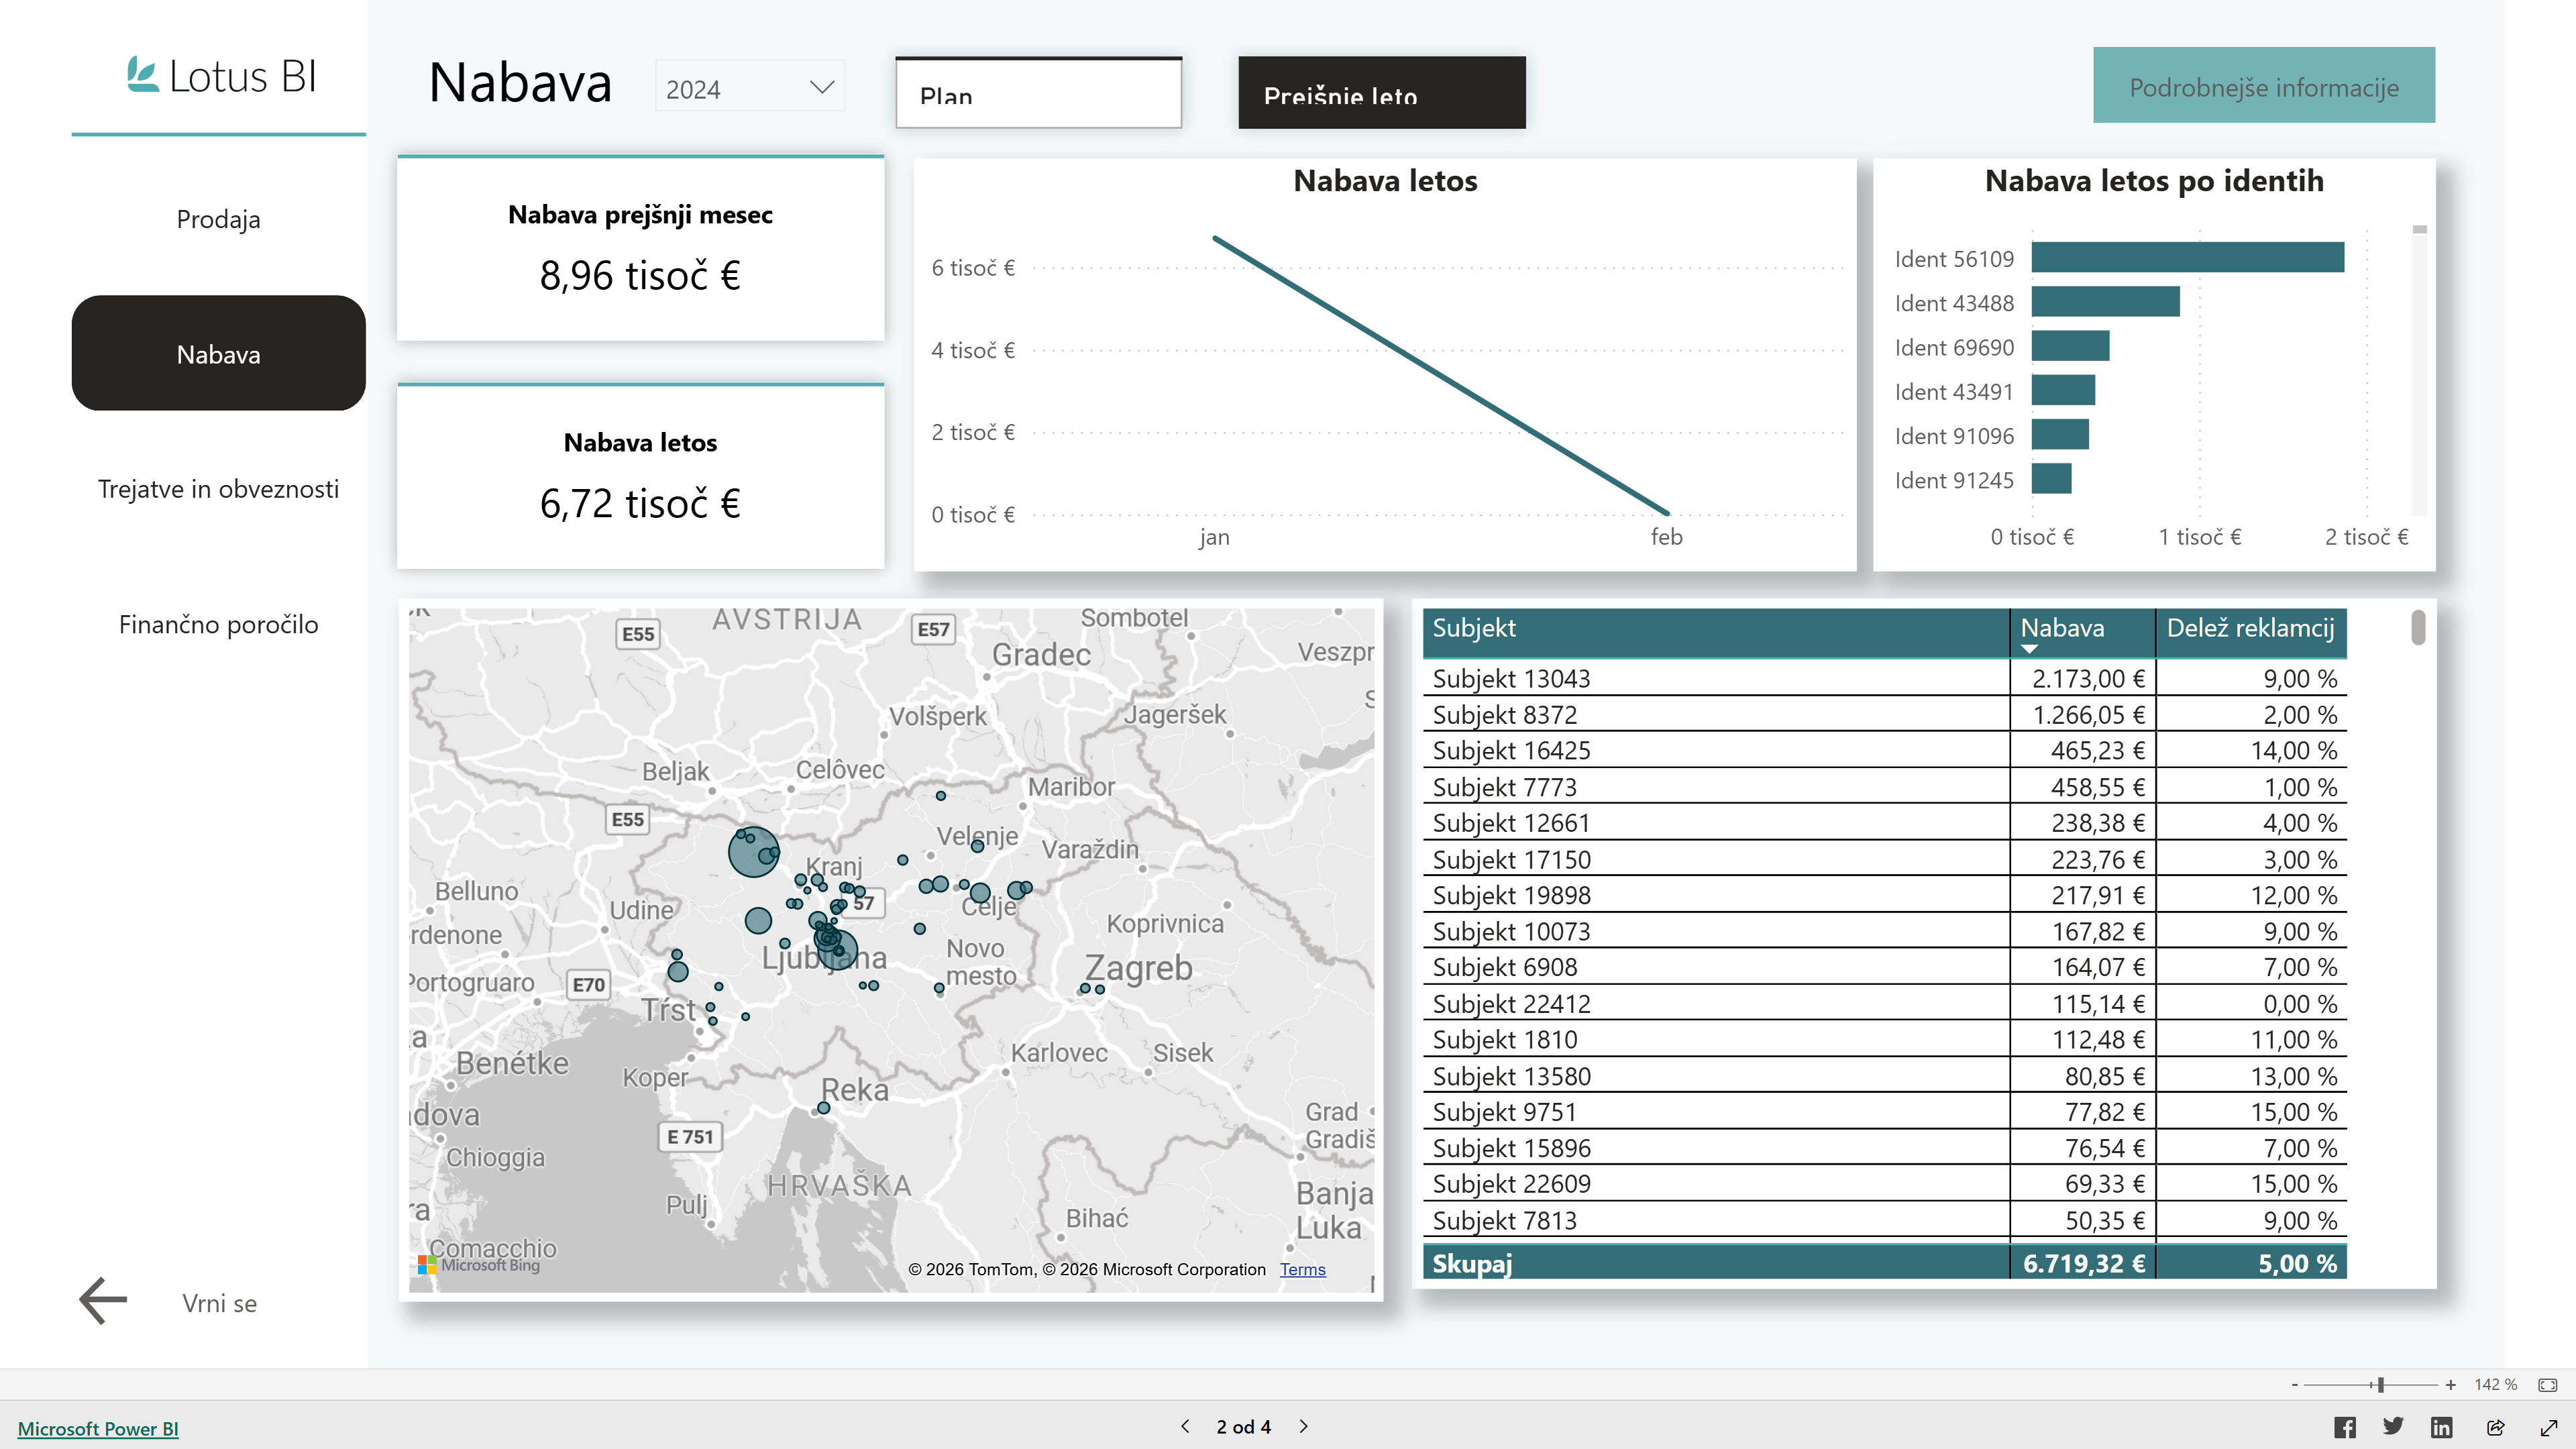Select the Ident 56109 bar
The width and height of the screenshot is (2576, 1449).
tap(2187, 258)
